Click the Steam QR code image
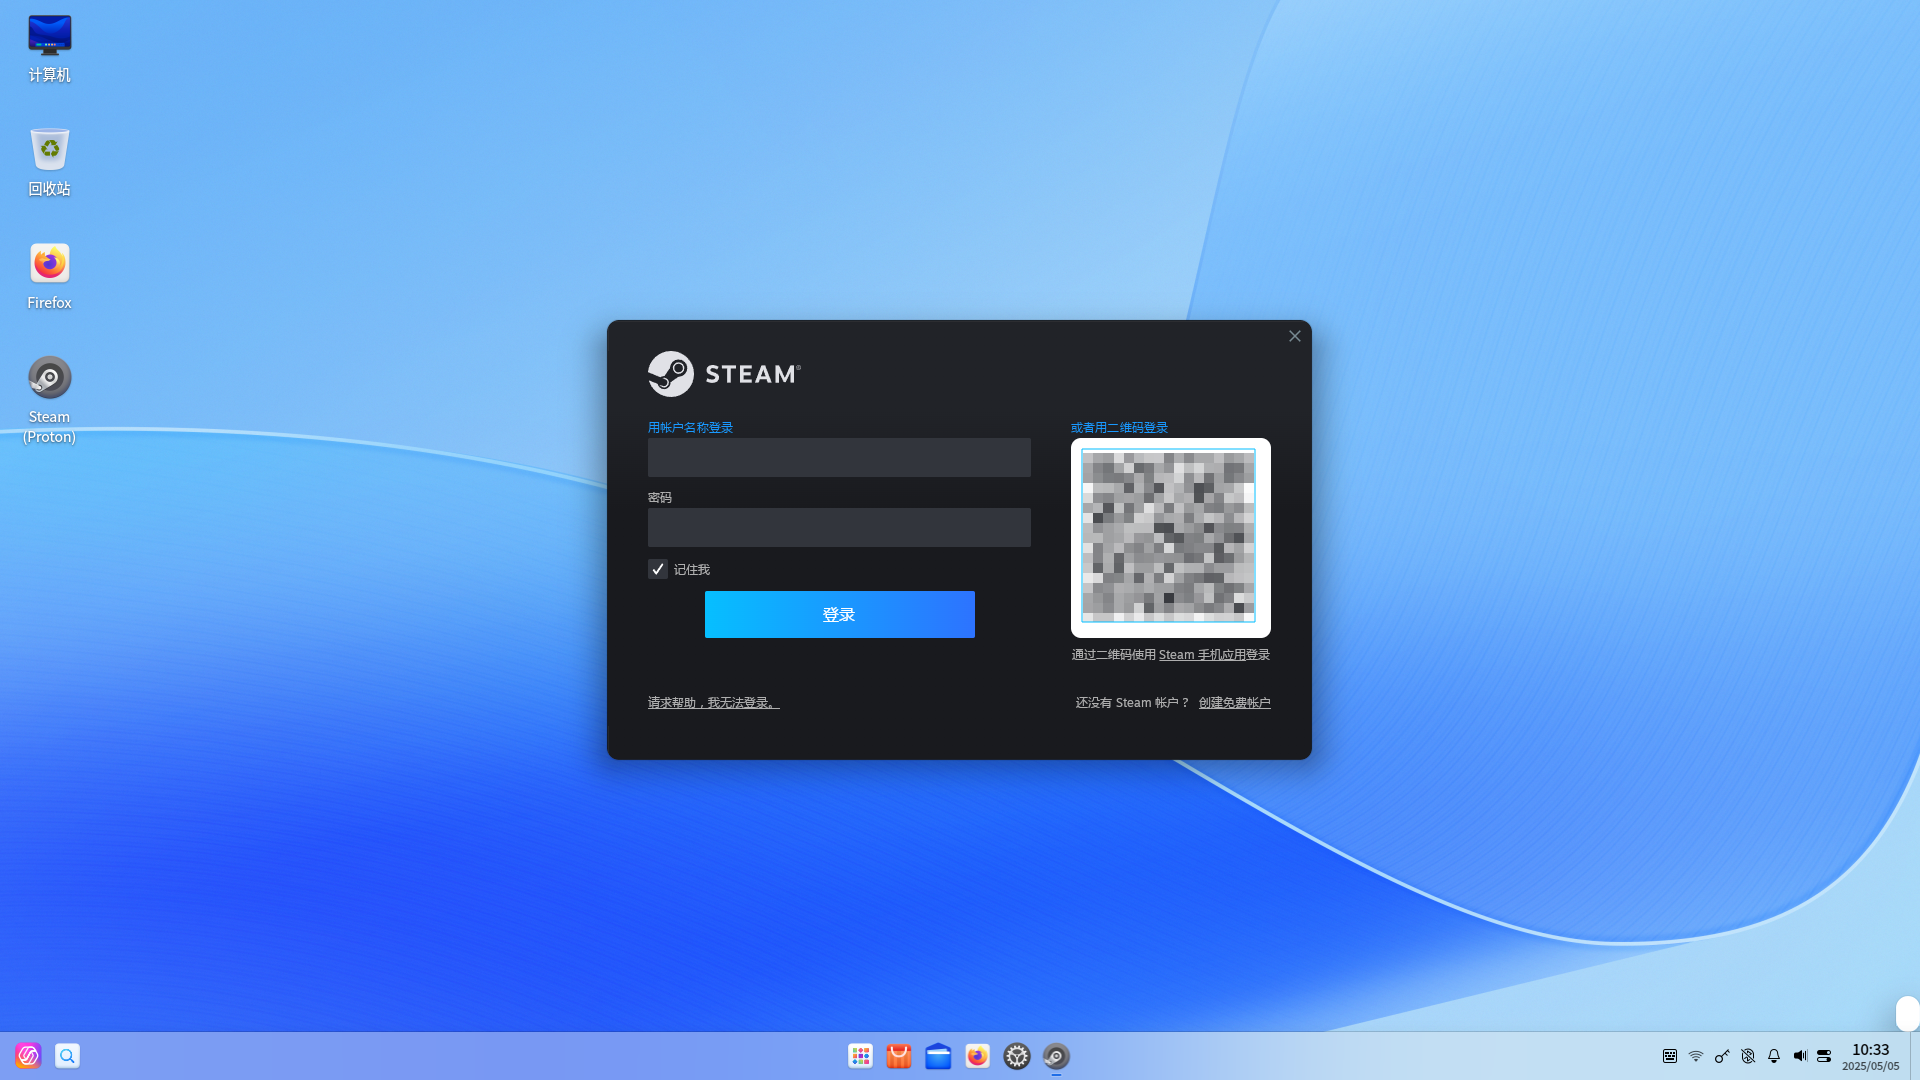The image size is (1920, 1080). click(1170, 537)
